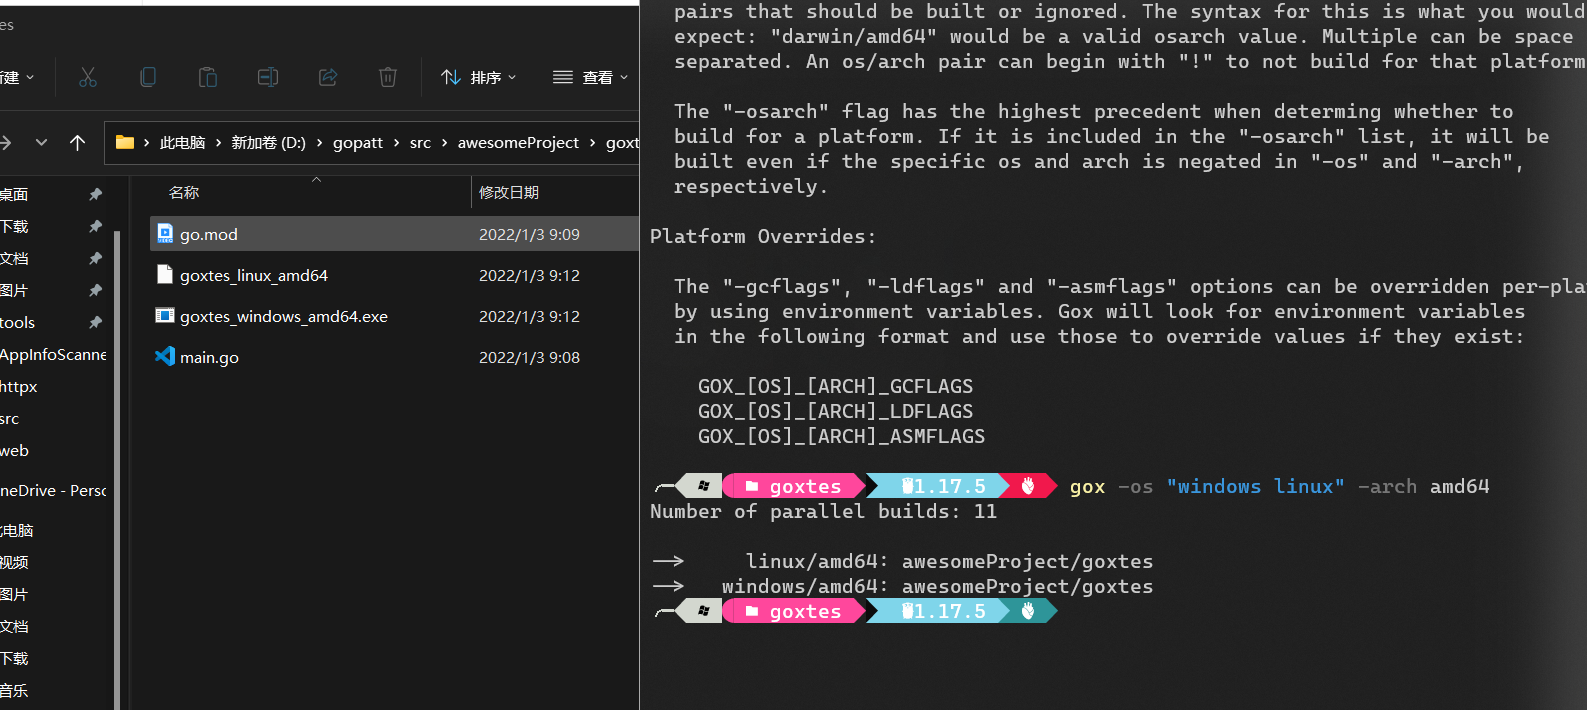
Task: Click the folder icon in address bar
Action: click(125, 142)
